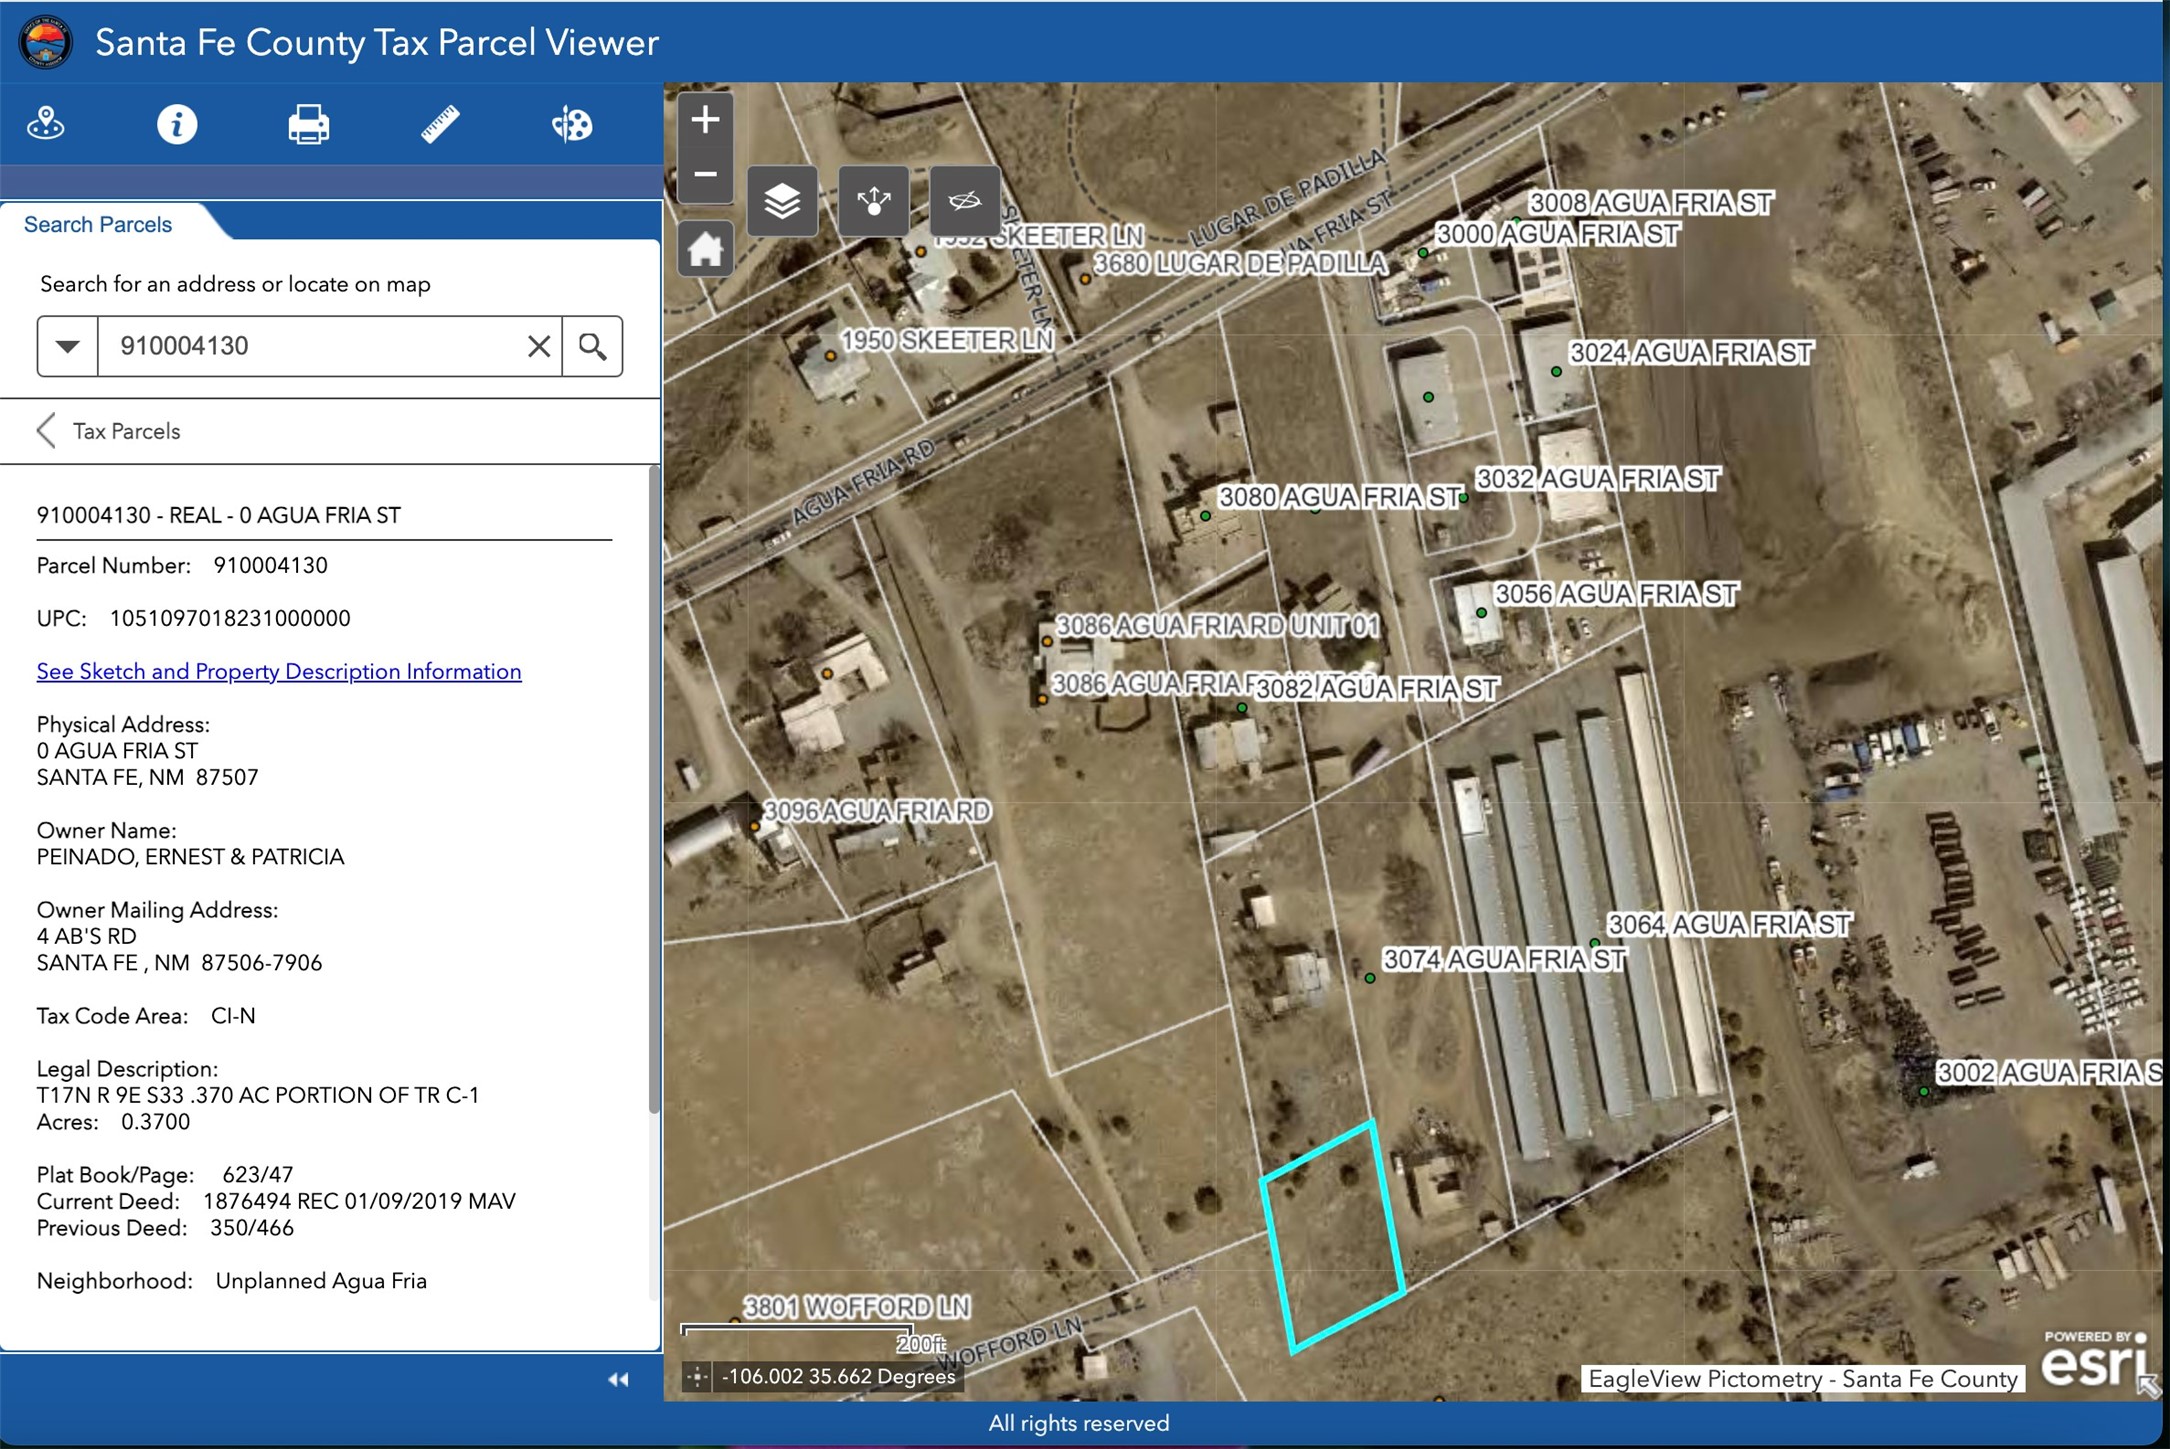The height and width of the screenshot is (1449, 2170).
Task: Open the information panel icon
Action: coord(177,124)
